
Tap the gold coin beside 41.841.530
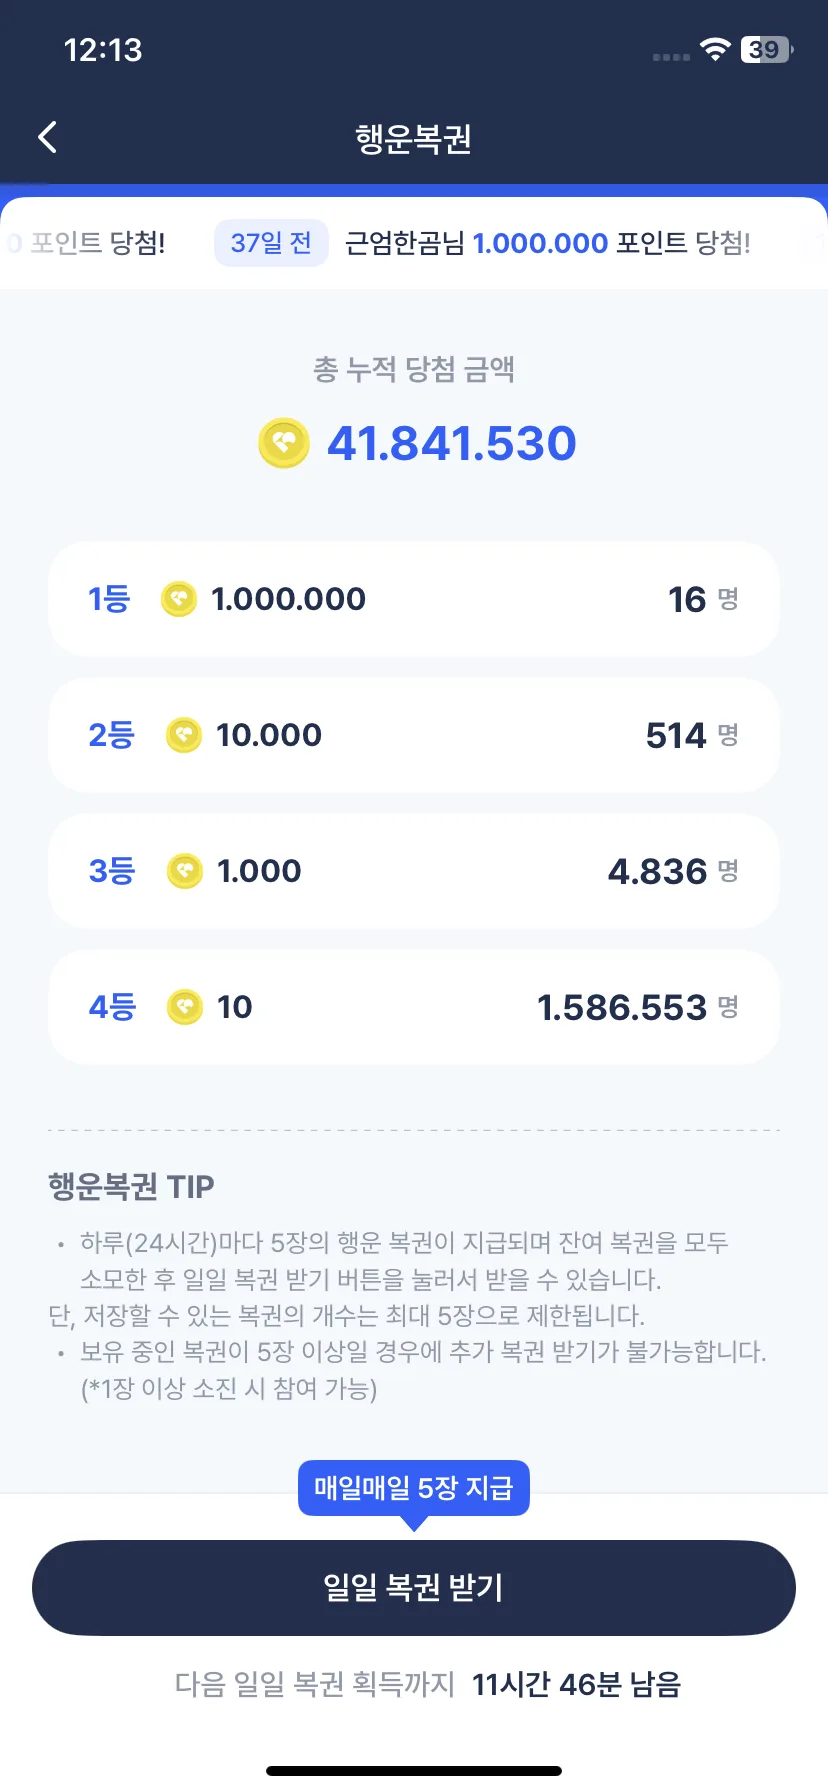[x=284, y=443]
